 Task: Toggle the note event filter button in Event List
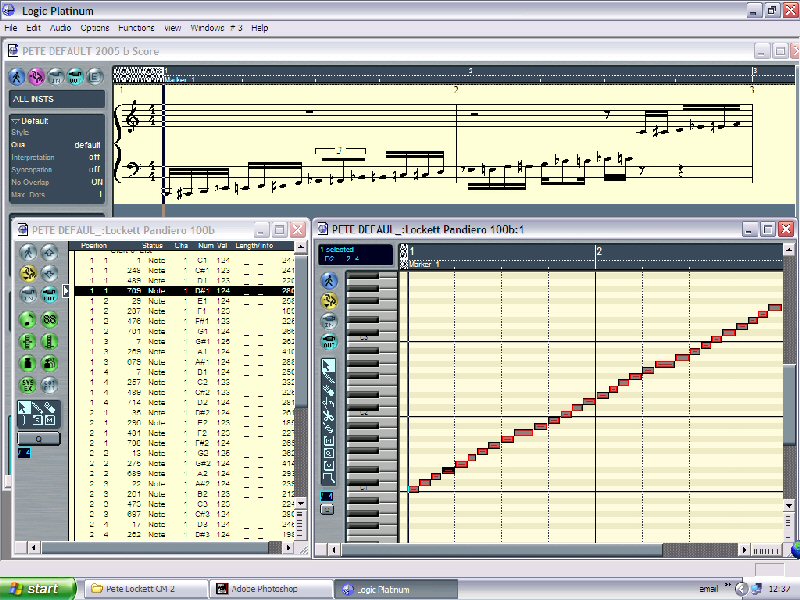[x=27, y=319]
